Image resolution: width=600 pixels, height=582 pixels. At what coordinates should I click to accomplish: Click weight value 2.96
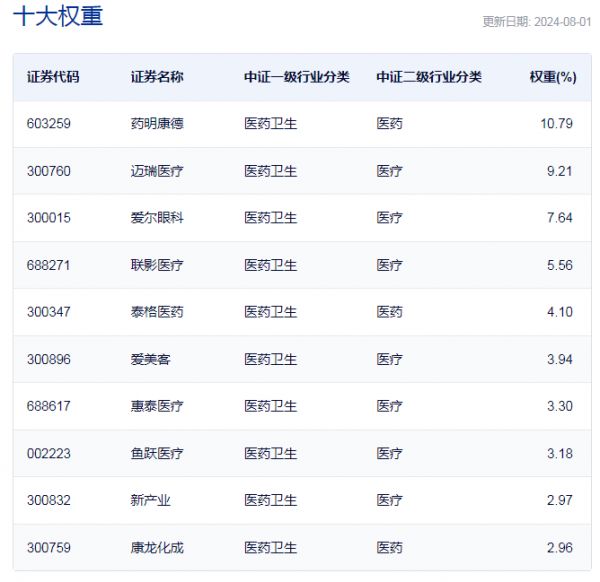pos(559,548)
